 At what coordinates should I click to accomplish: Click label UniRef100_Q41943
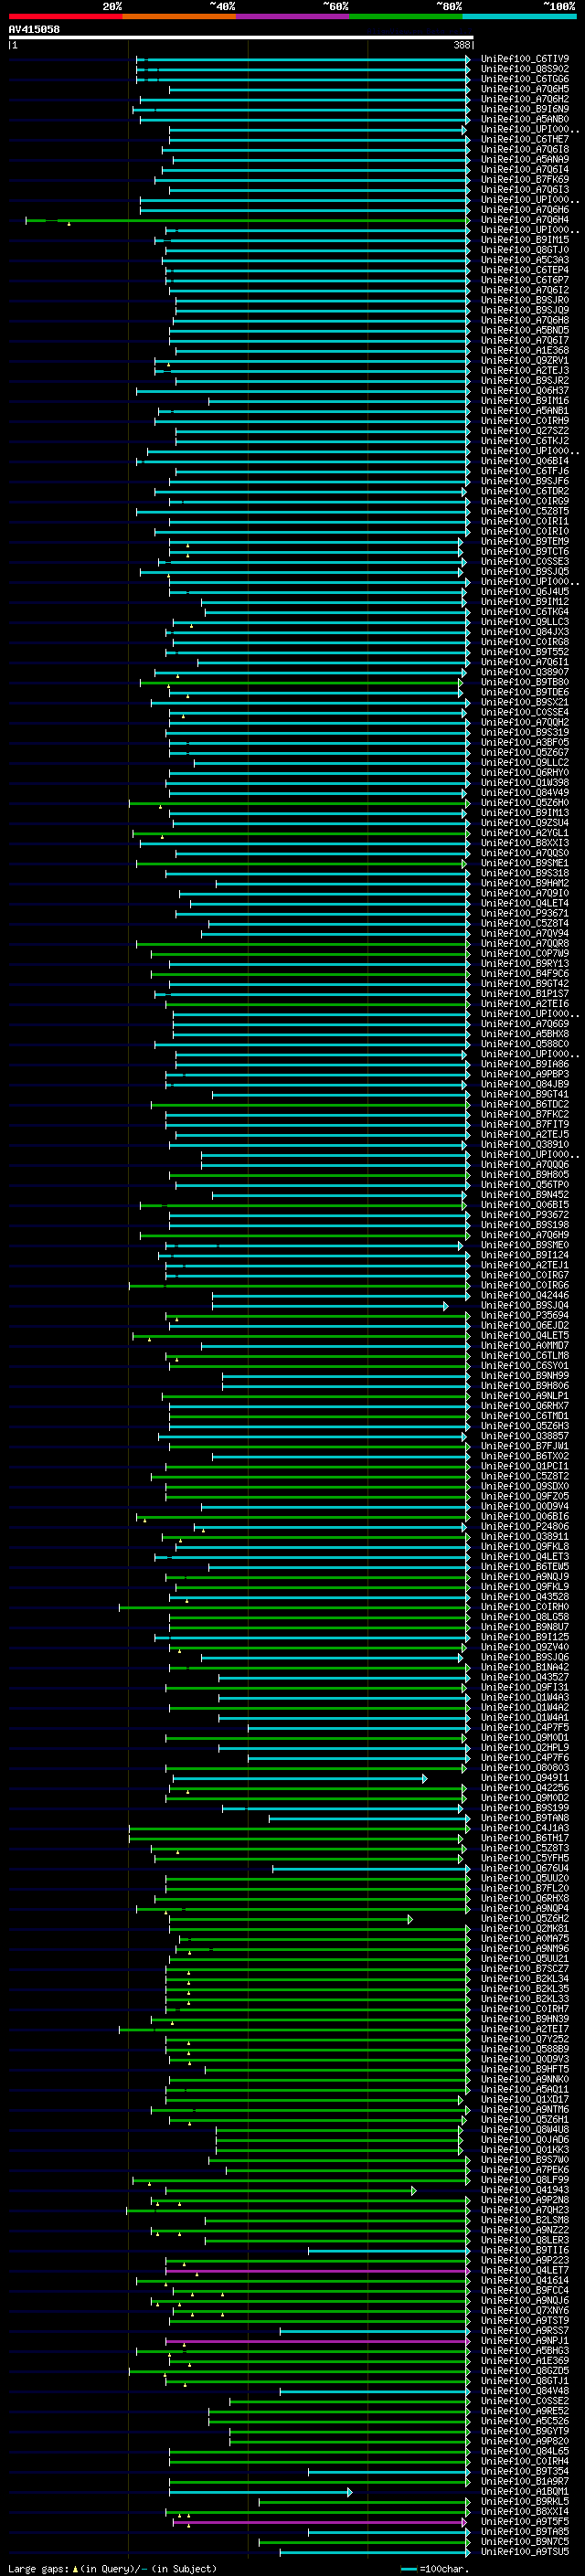[525, 2190]
